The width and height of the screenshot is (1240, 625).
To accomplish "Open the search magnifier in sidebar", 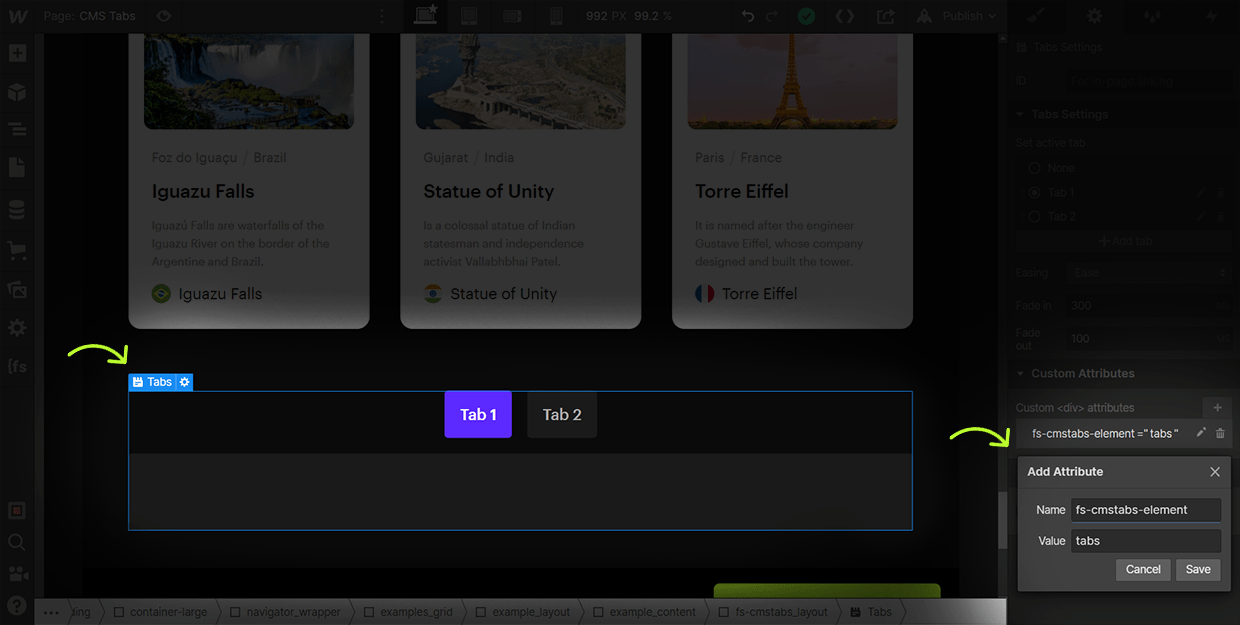I will (x=17, y=542).
